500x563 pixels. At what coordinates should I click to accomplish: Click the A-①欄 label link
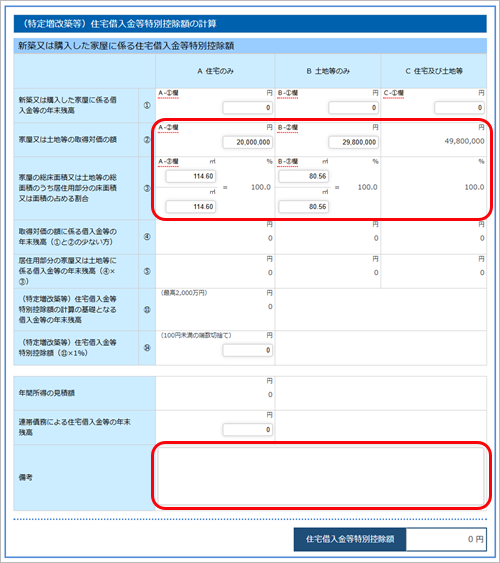coord(168,93)
